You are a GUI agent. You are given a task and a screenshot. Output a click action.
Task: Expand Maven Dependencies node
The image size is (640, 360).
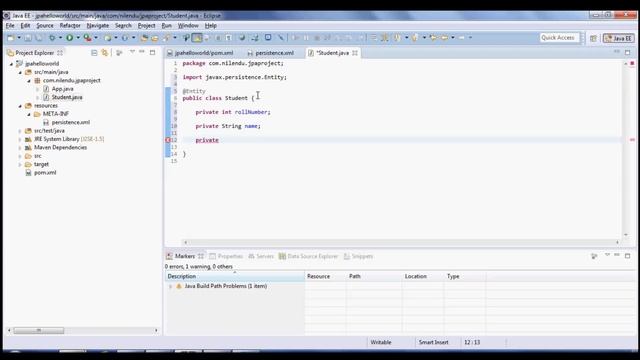[x=20, y=148]
